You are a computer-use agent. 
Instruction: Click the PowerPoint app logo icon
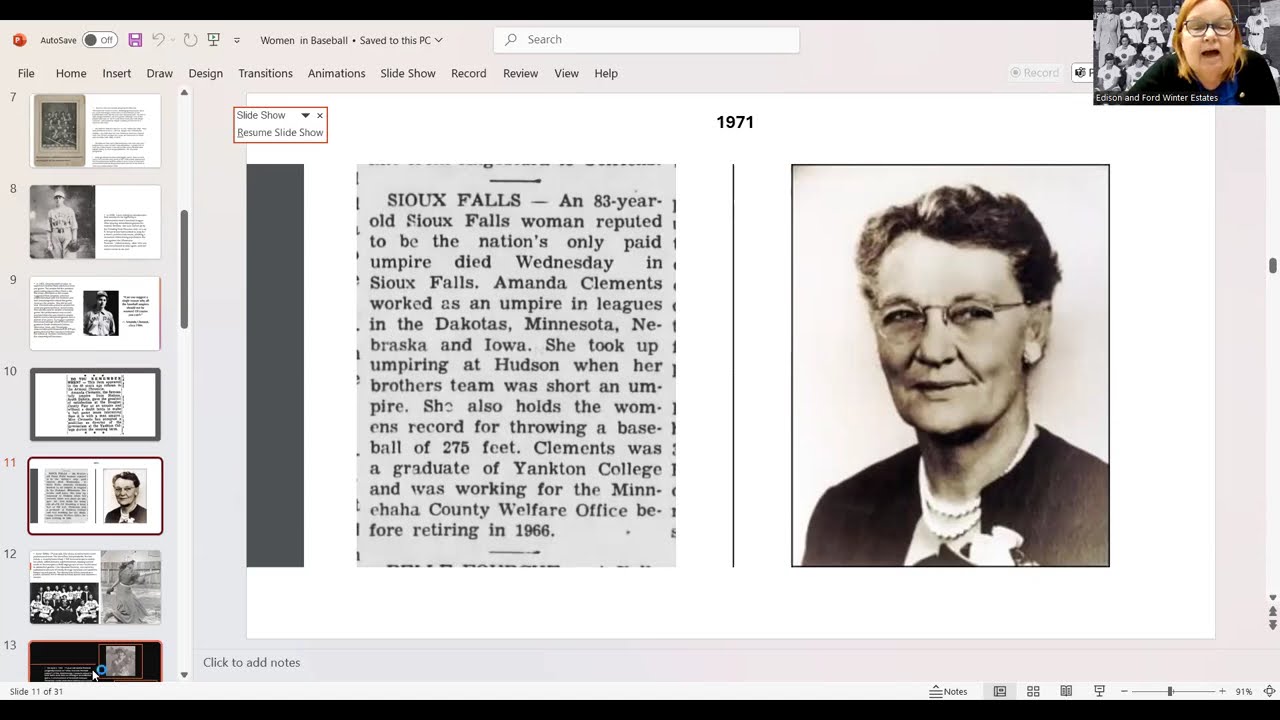[19, 40]
